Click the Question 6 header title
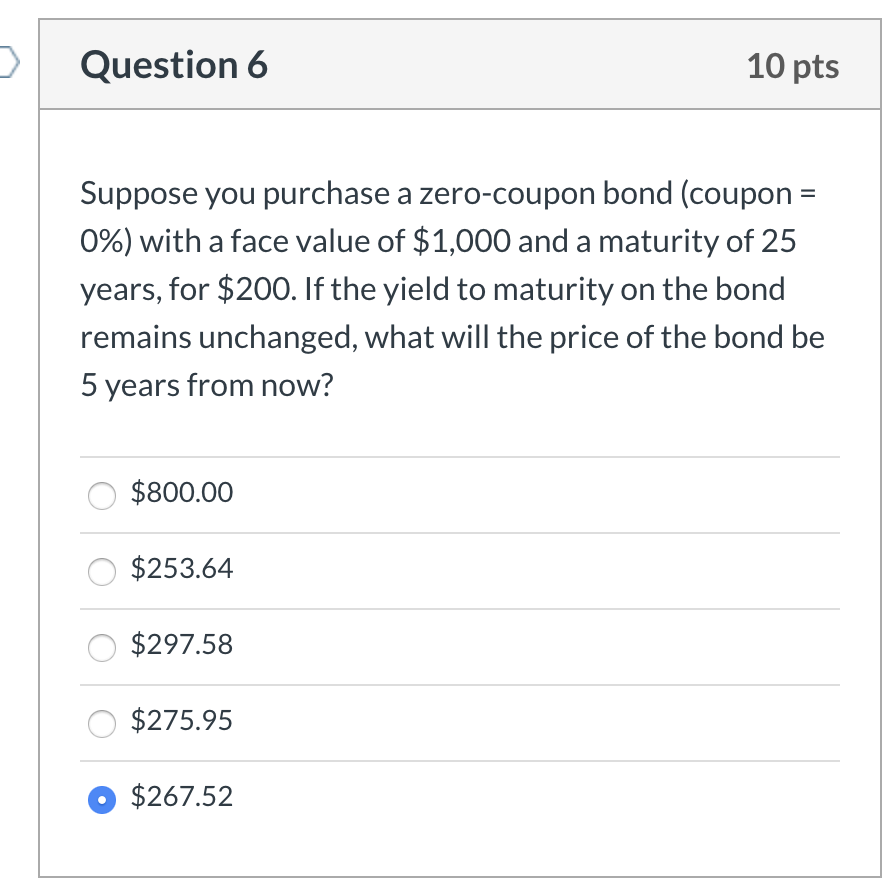The height and width of the screenshot is (878, 894). coord(174,66)
